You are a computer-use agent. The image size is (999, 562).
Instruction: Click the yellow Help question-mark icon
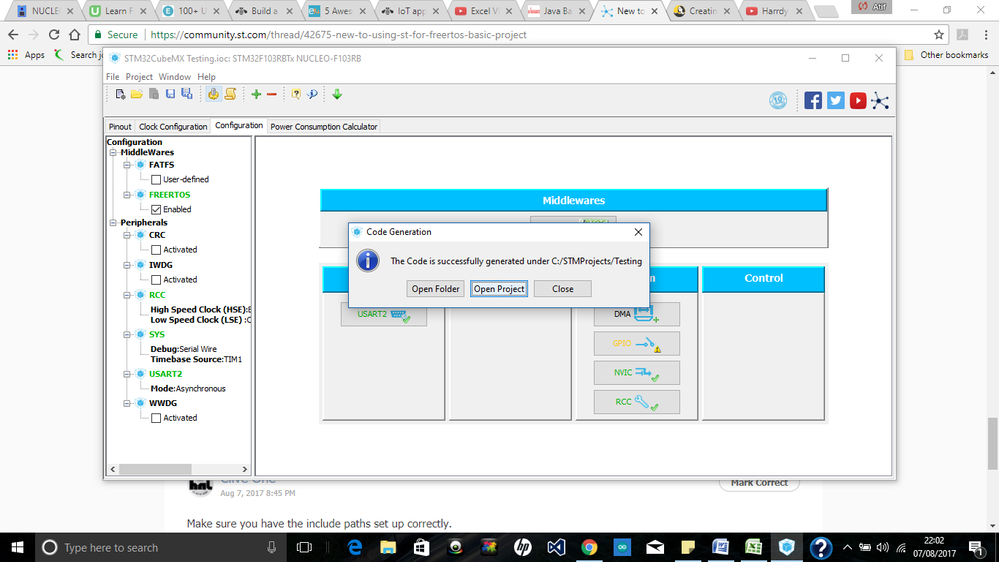(296, 94)
